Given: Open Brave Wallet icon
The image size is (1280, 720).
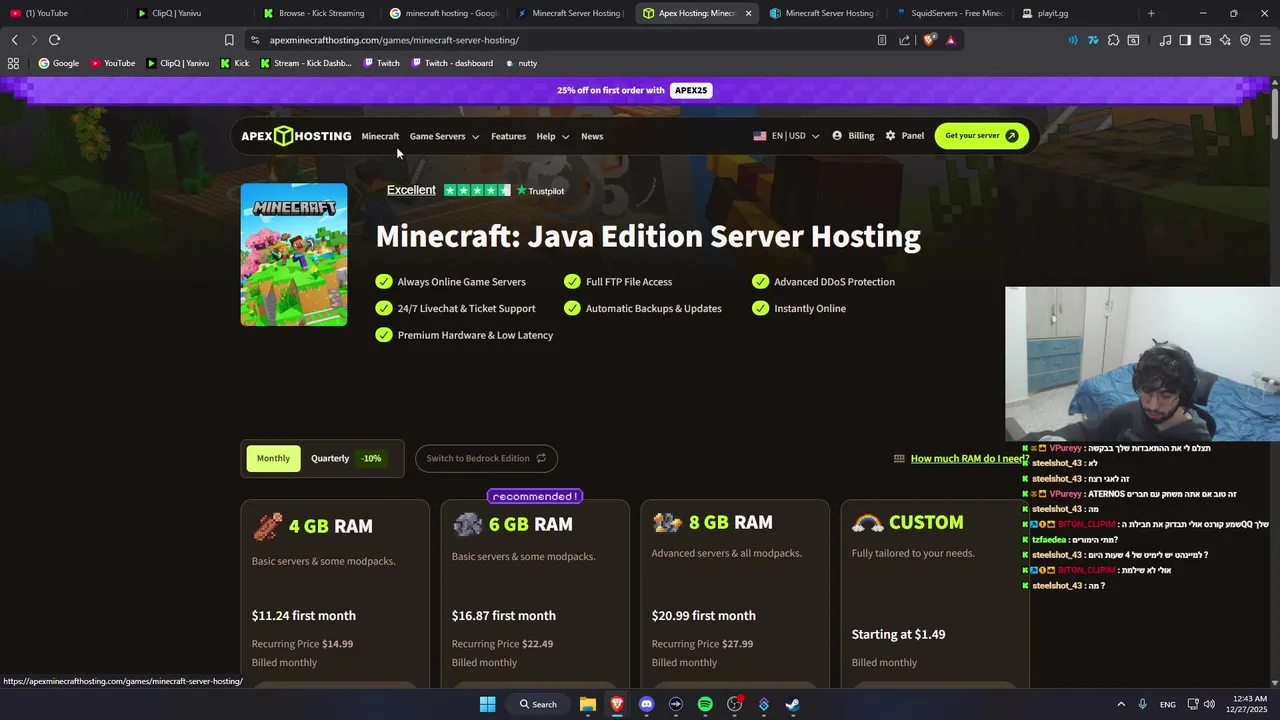Looking at the screenshot, I should (1205, 40).
